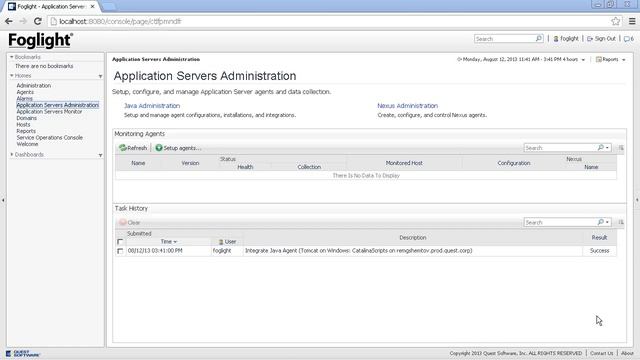Focus the top Foglight search field
Screen dimensions: 640x360
pos(504,39)
